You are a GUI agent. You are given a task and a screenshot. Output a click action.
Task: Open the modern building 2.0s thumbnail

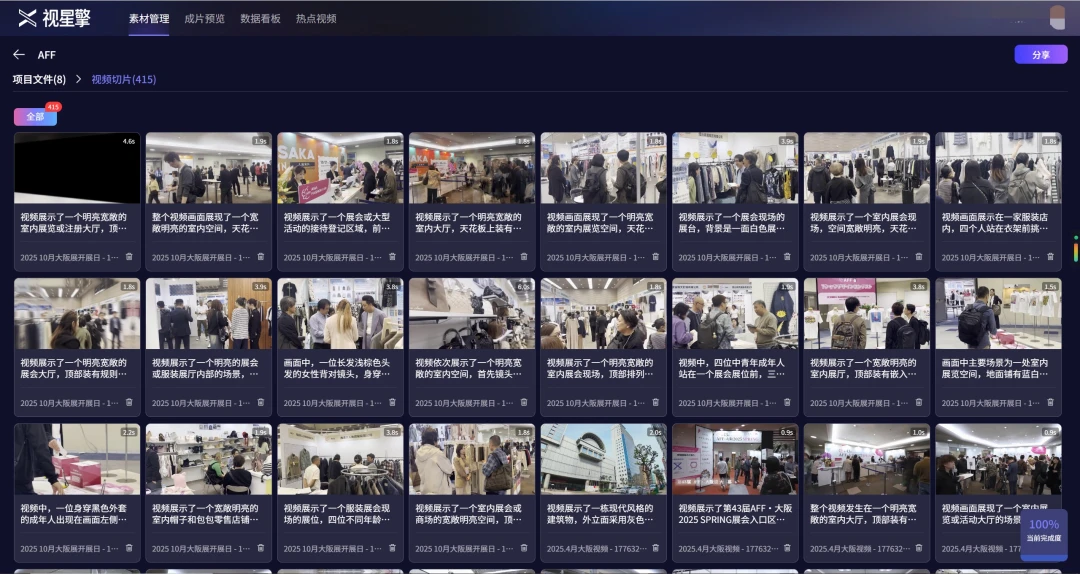click(603, 459)
